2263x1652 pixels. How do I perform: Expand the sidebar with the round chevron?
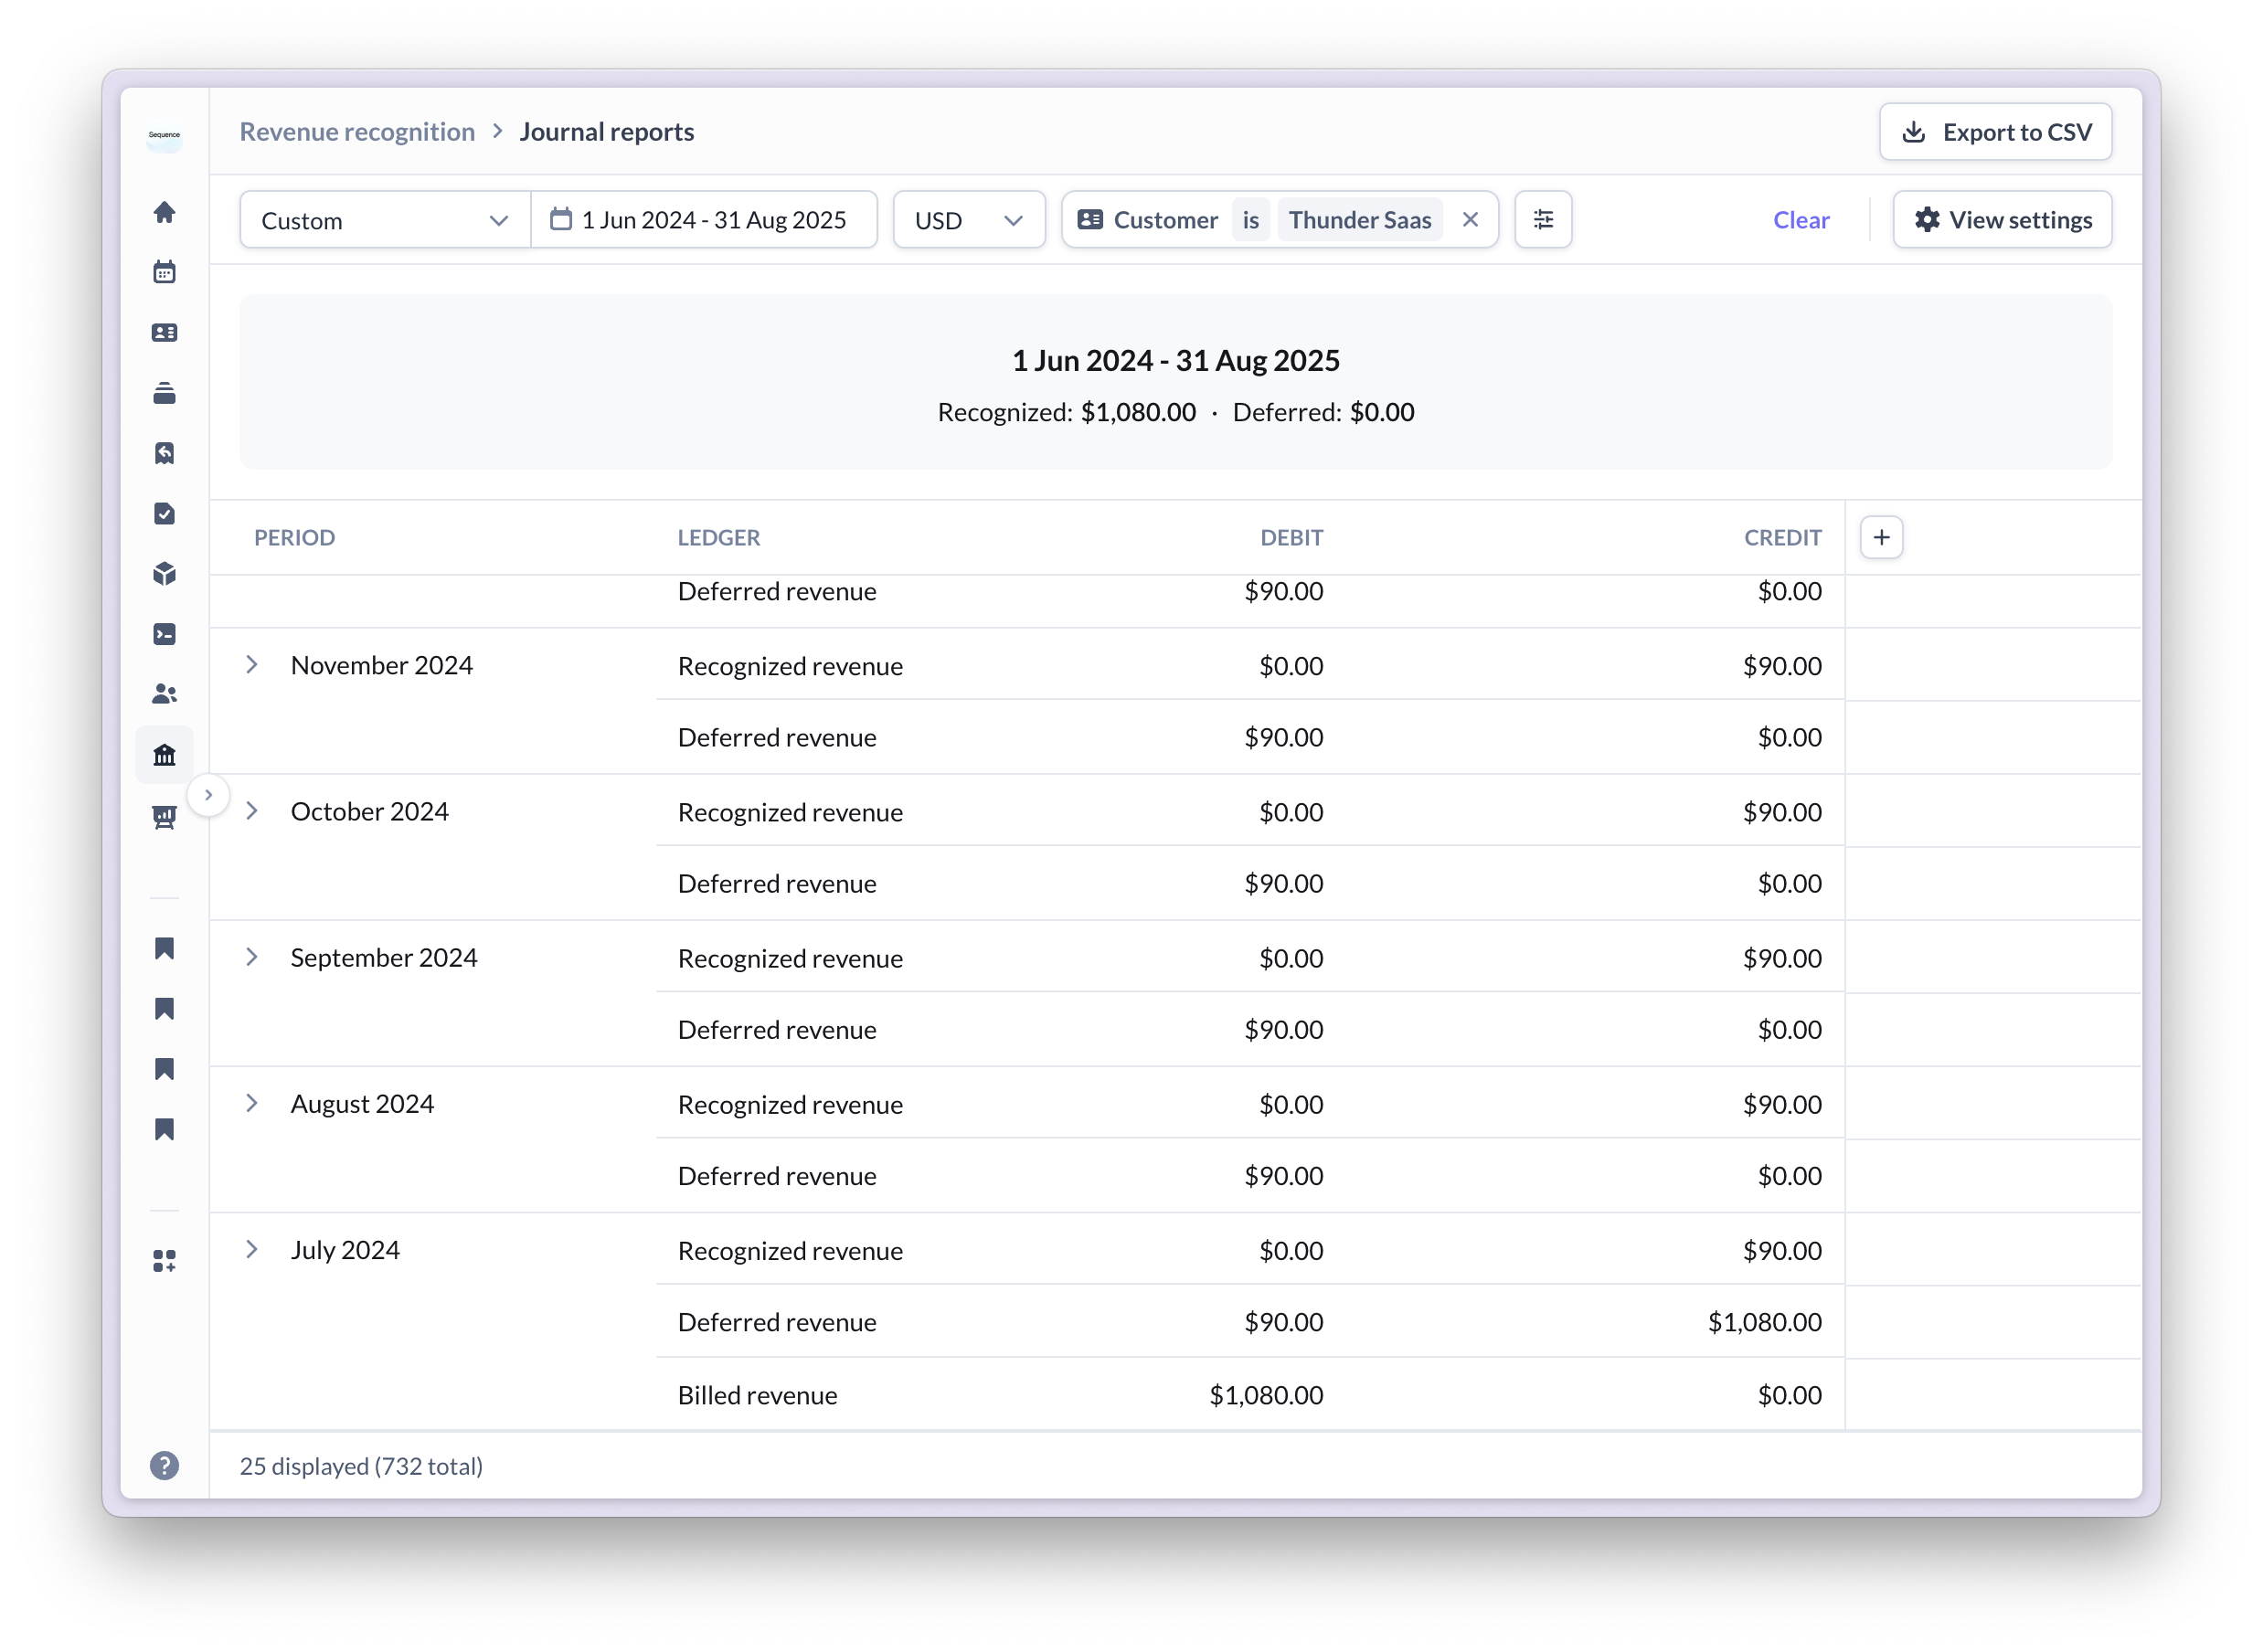208,795
